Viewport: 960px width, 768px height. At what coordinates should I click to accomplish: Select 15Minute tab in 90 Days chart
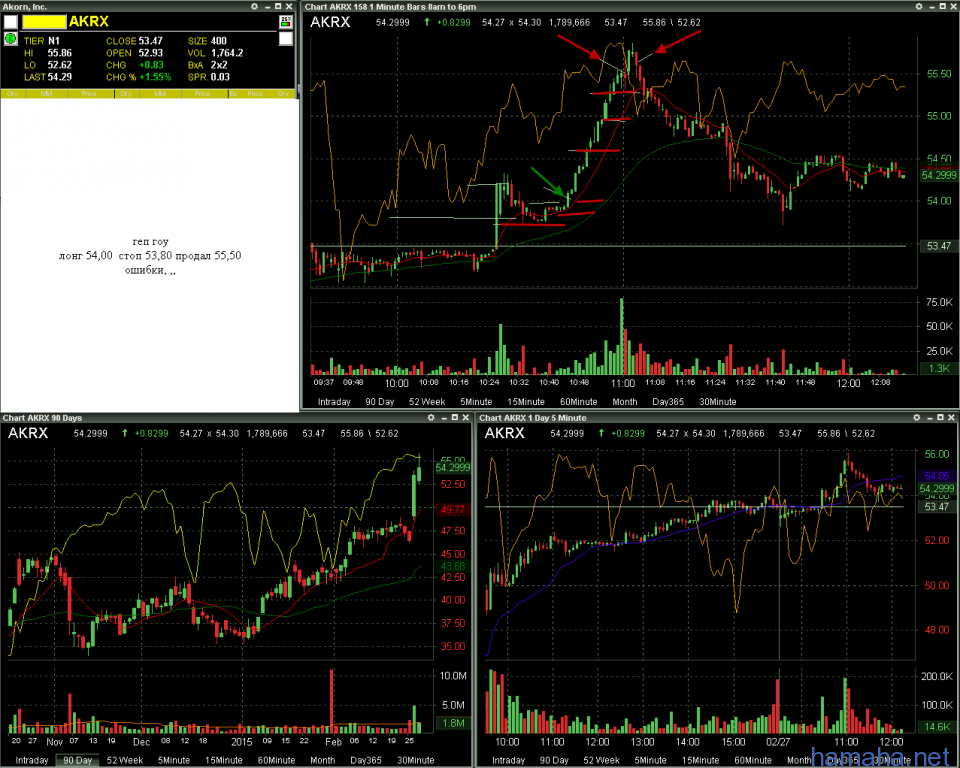[x=223, y=760]
